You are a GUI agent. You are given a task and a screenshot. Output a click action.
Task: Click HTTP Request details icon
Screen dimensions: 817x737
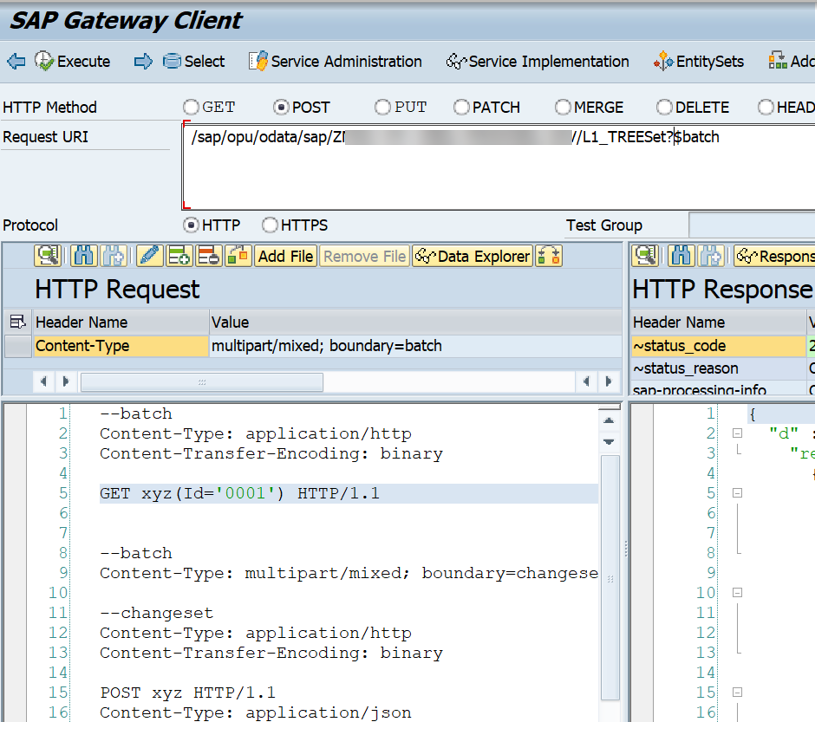tap(48, 256)
